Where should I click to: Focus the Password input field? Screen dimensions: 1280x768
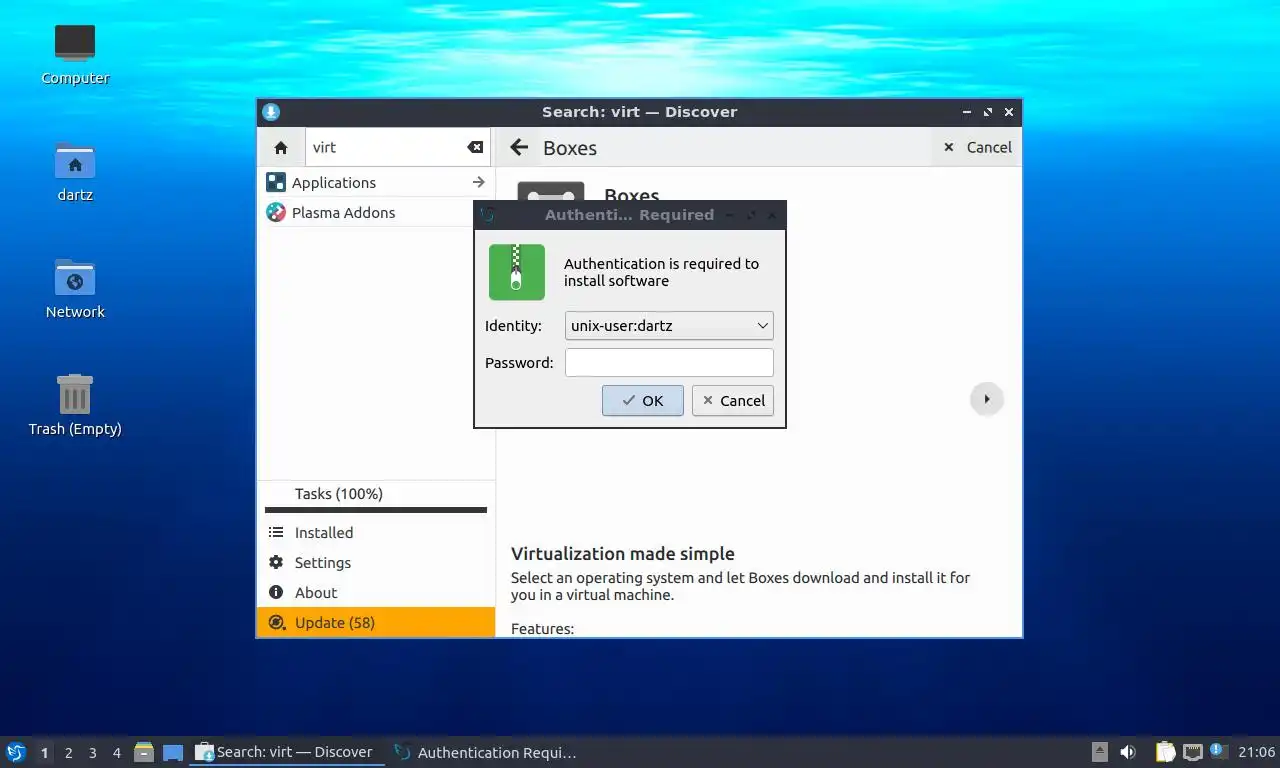669,362
